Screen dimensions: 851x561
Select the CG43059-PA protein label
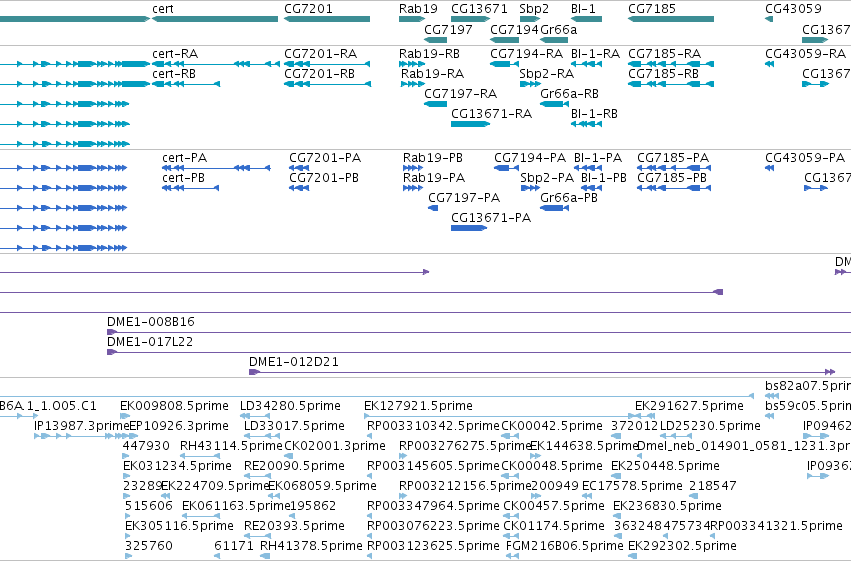[x=805, y=158]
